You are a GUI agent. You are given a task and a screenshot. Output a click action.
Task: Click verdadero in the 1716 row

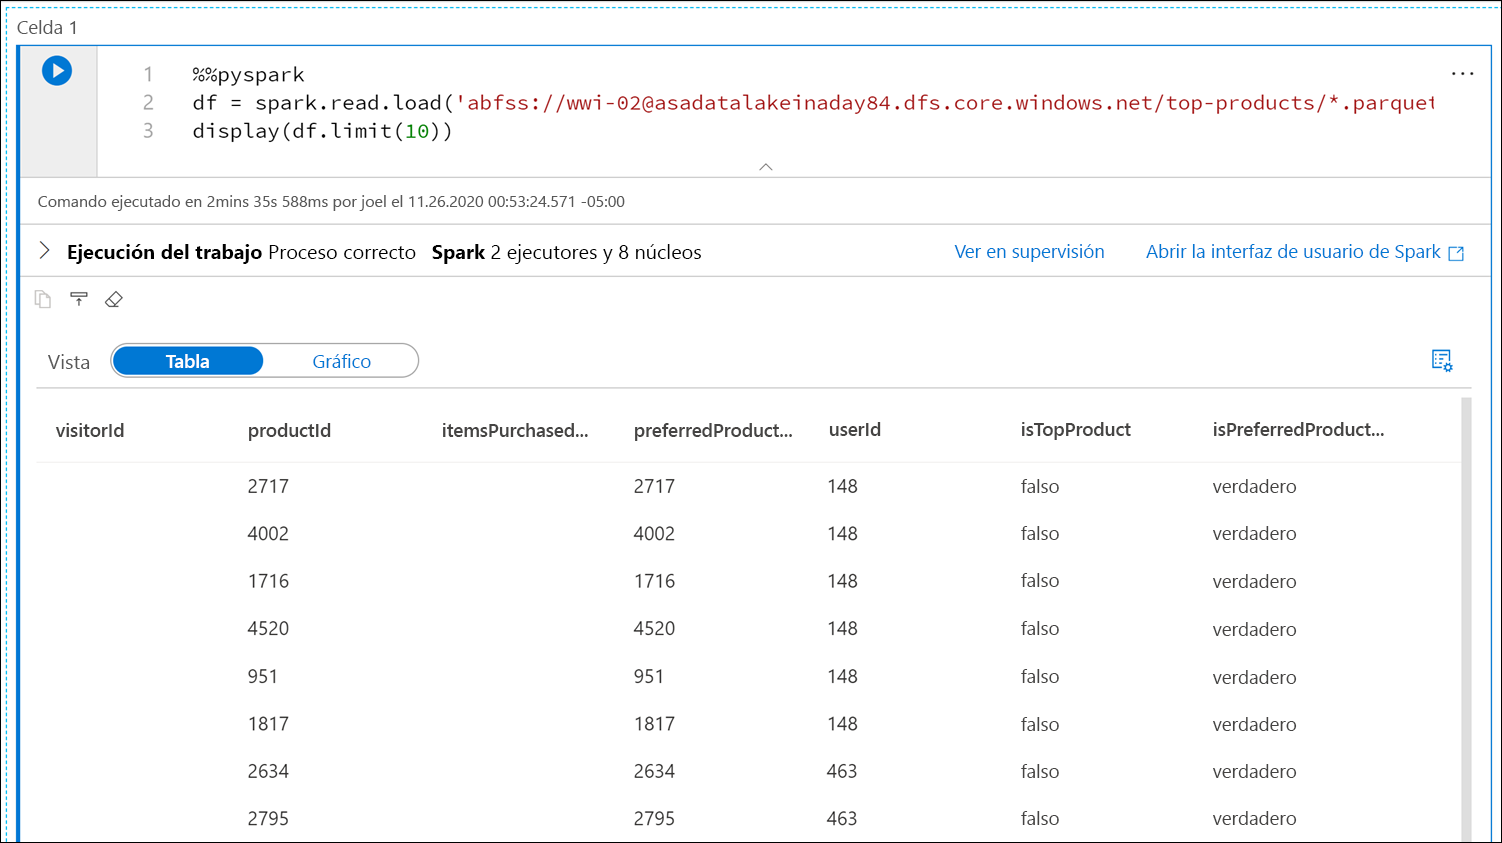point(1254,581)
